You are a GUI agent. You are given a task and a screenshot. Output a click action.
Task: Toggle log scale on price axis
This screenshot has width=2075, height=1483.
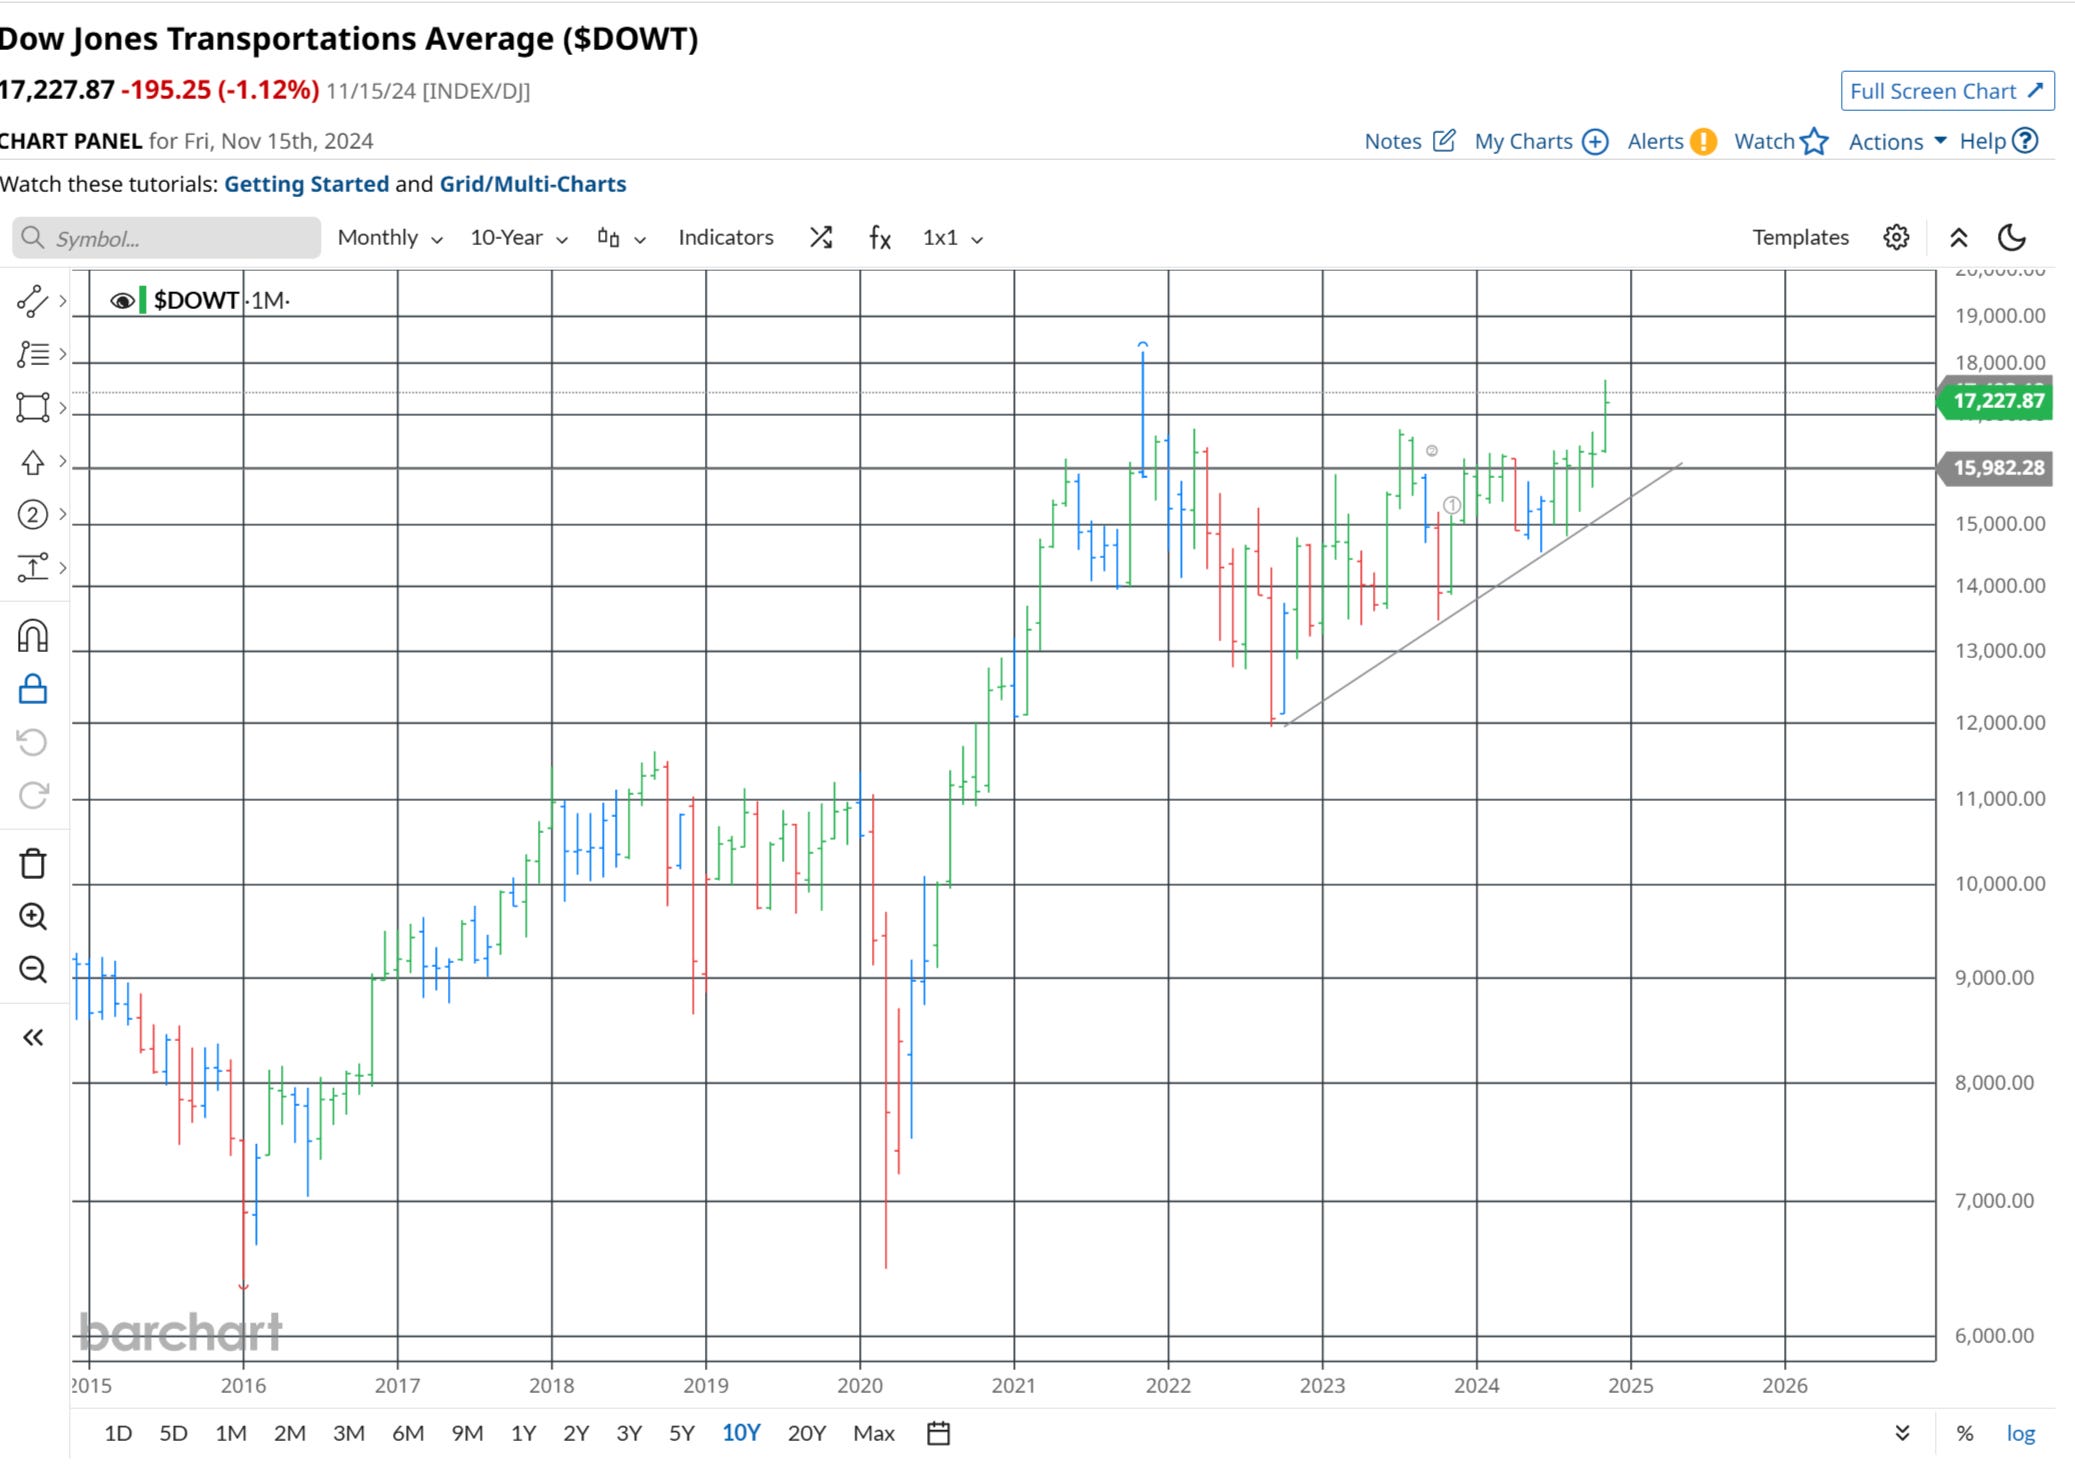tap(2020, 1433)
